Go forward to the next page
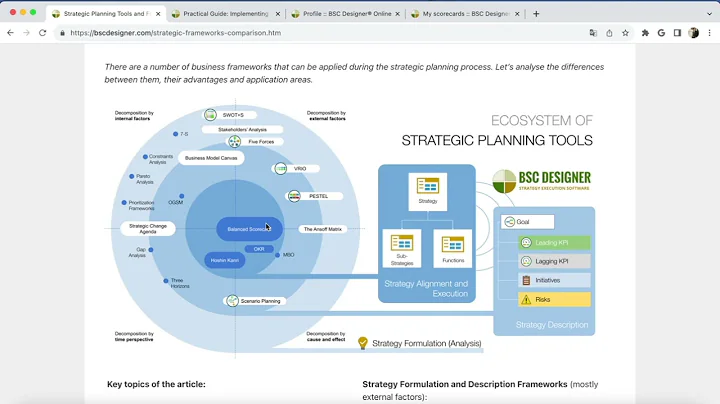Image resolution: width=720 pixels, height=404 pixels. pyautogui.click(x=26, y=33)
